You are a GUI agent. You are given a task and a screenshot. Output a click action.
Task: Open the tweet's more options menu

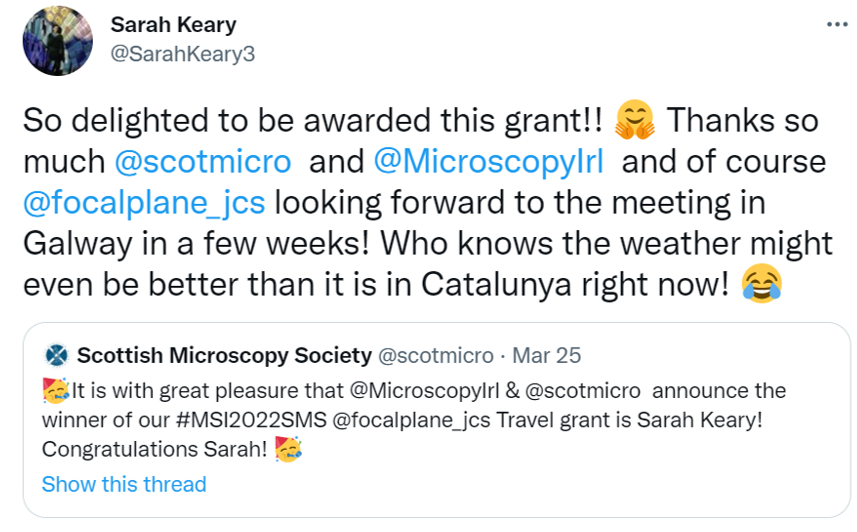pyautogui.click(x=836, y=25)
